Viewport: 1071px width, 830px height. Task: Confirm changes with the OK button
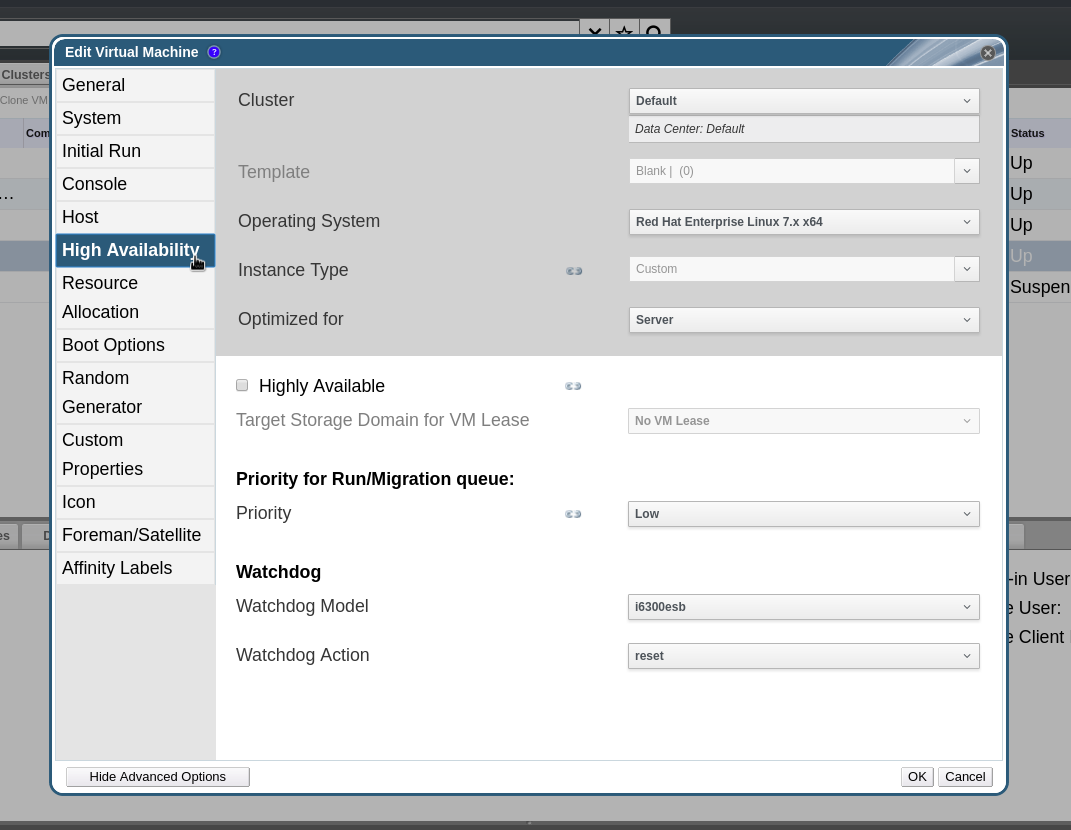click(x=916, y=776)
